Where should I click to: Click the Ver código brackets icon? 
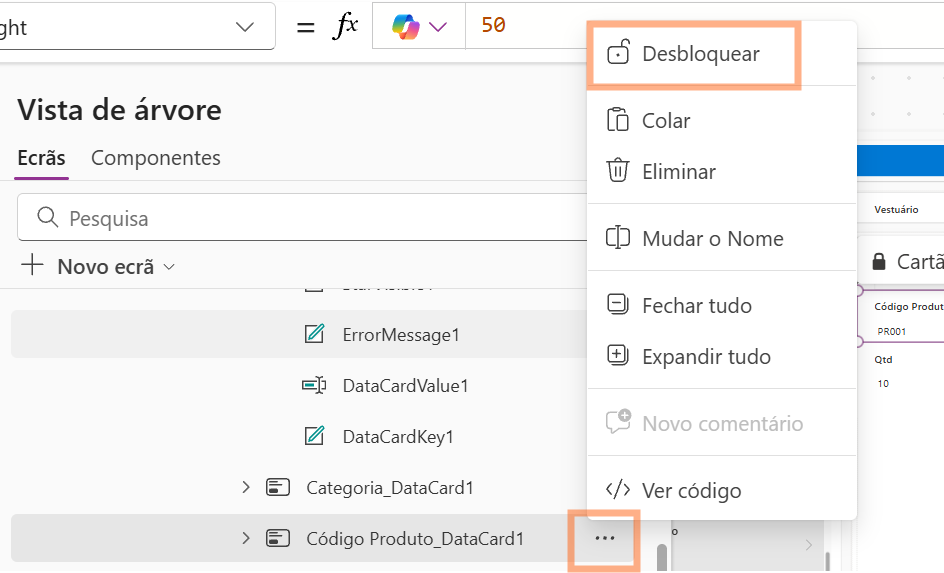pyautogui.click(x=618, y=490)
